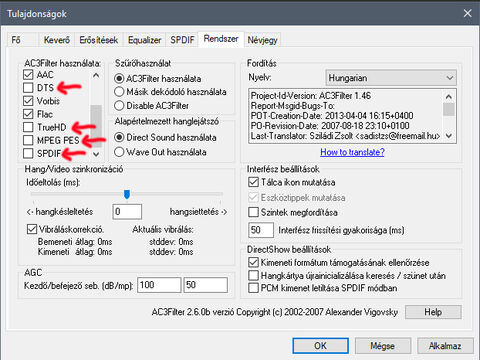Click AGC start speed field 100
The width and height of the screenshot is (480, 360).
pos(159,285)
